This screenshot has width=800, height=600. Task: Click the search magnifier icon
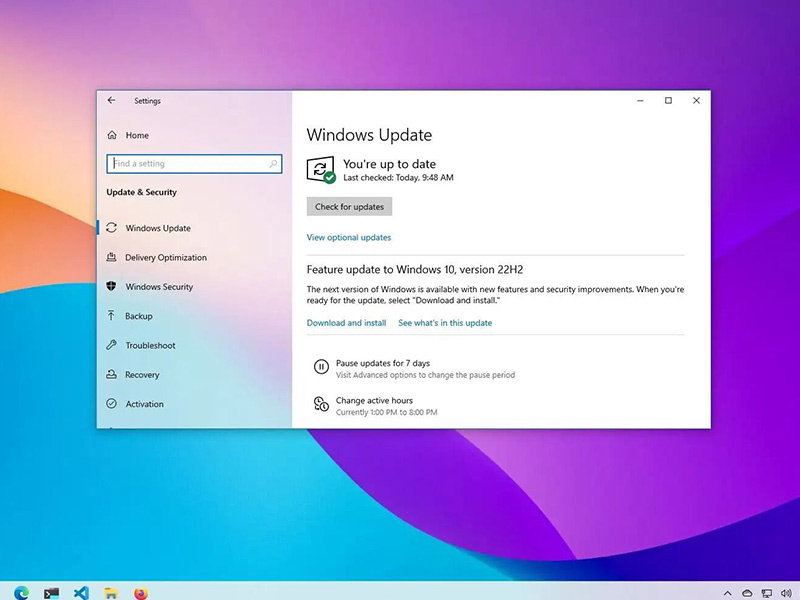pos(273,164)
